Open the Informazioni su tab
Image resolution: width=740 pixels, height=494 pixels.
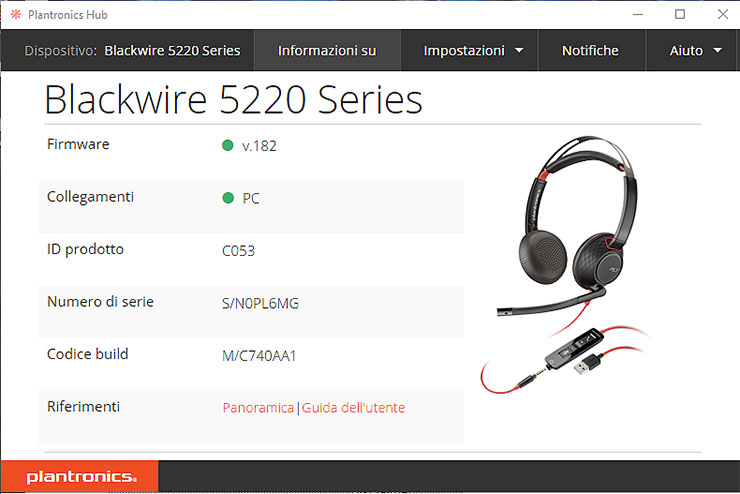pyautogui.click(x=327, y=50)
